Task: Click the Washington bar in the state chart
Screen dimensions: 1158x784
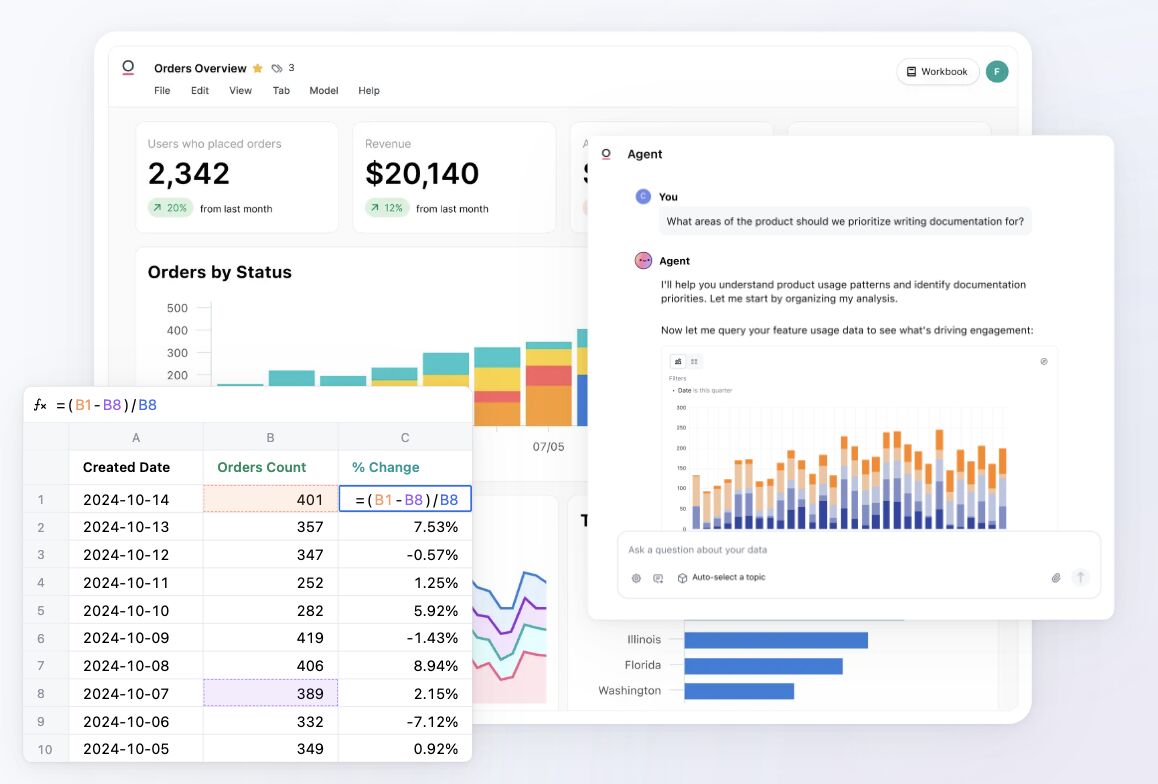Action: pos(739,691)
